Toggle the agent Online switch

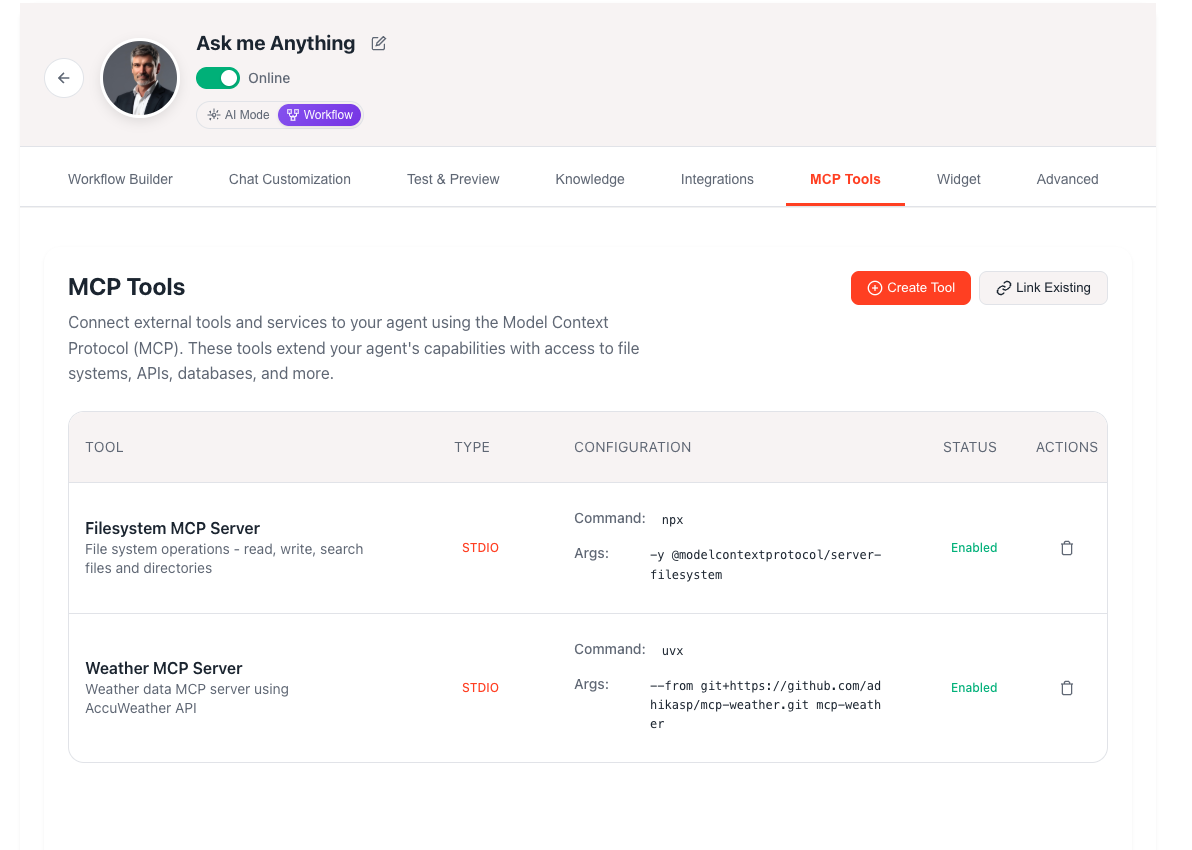(x=218, y=77)
